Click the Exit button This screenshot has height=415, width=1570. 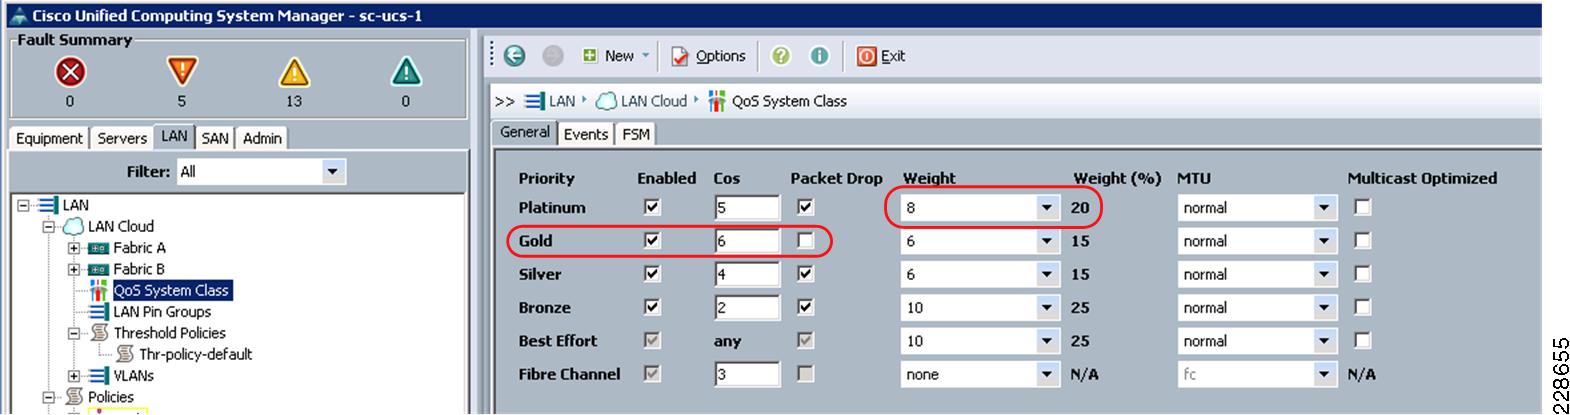881,56
